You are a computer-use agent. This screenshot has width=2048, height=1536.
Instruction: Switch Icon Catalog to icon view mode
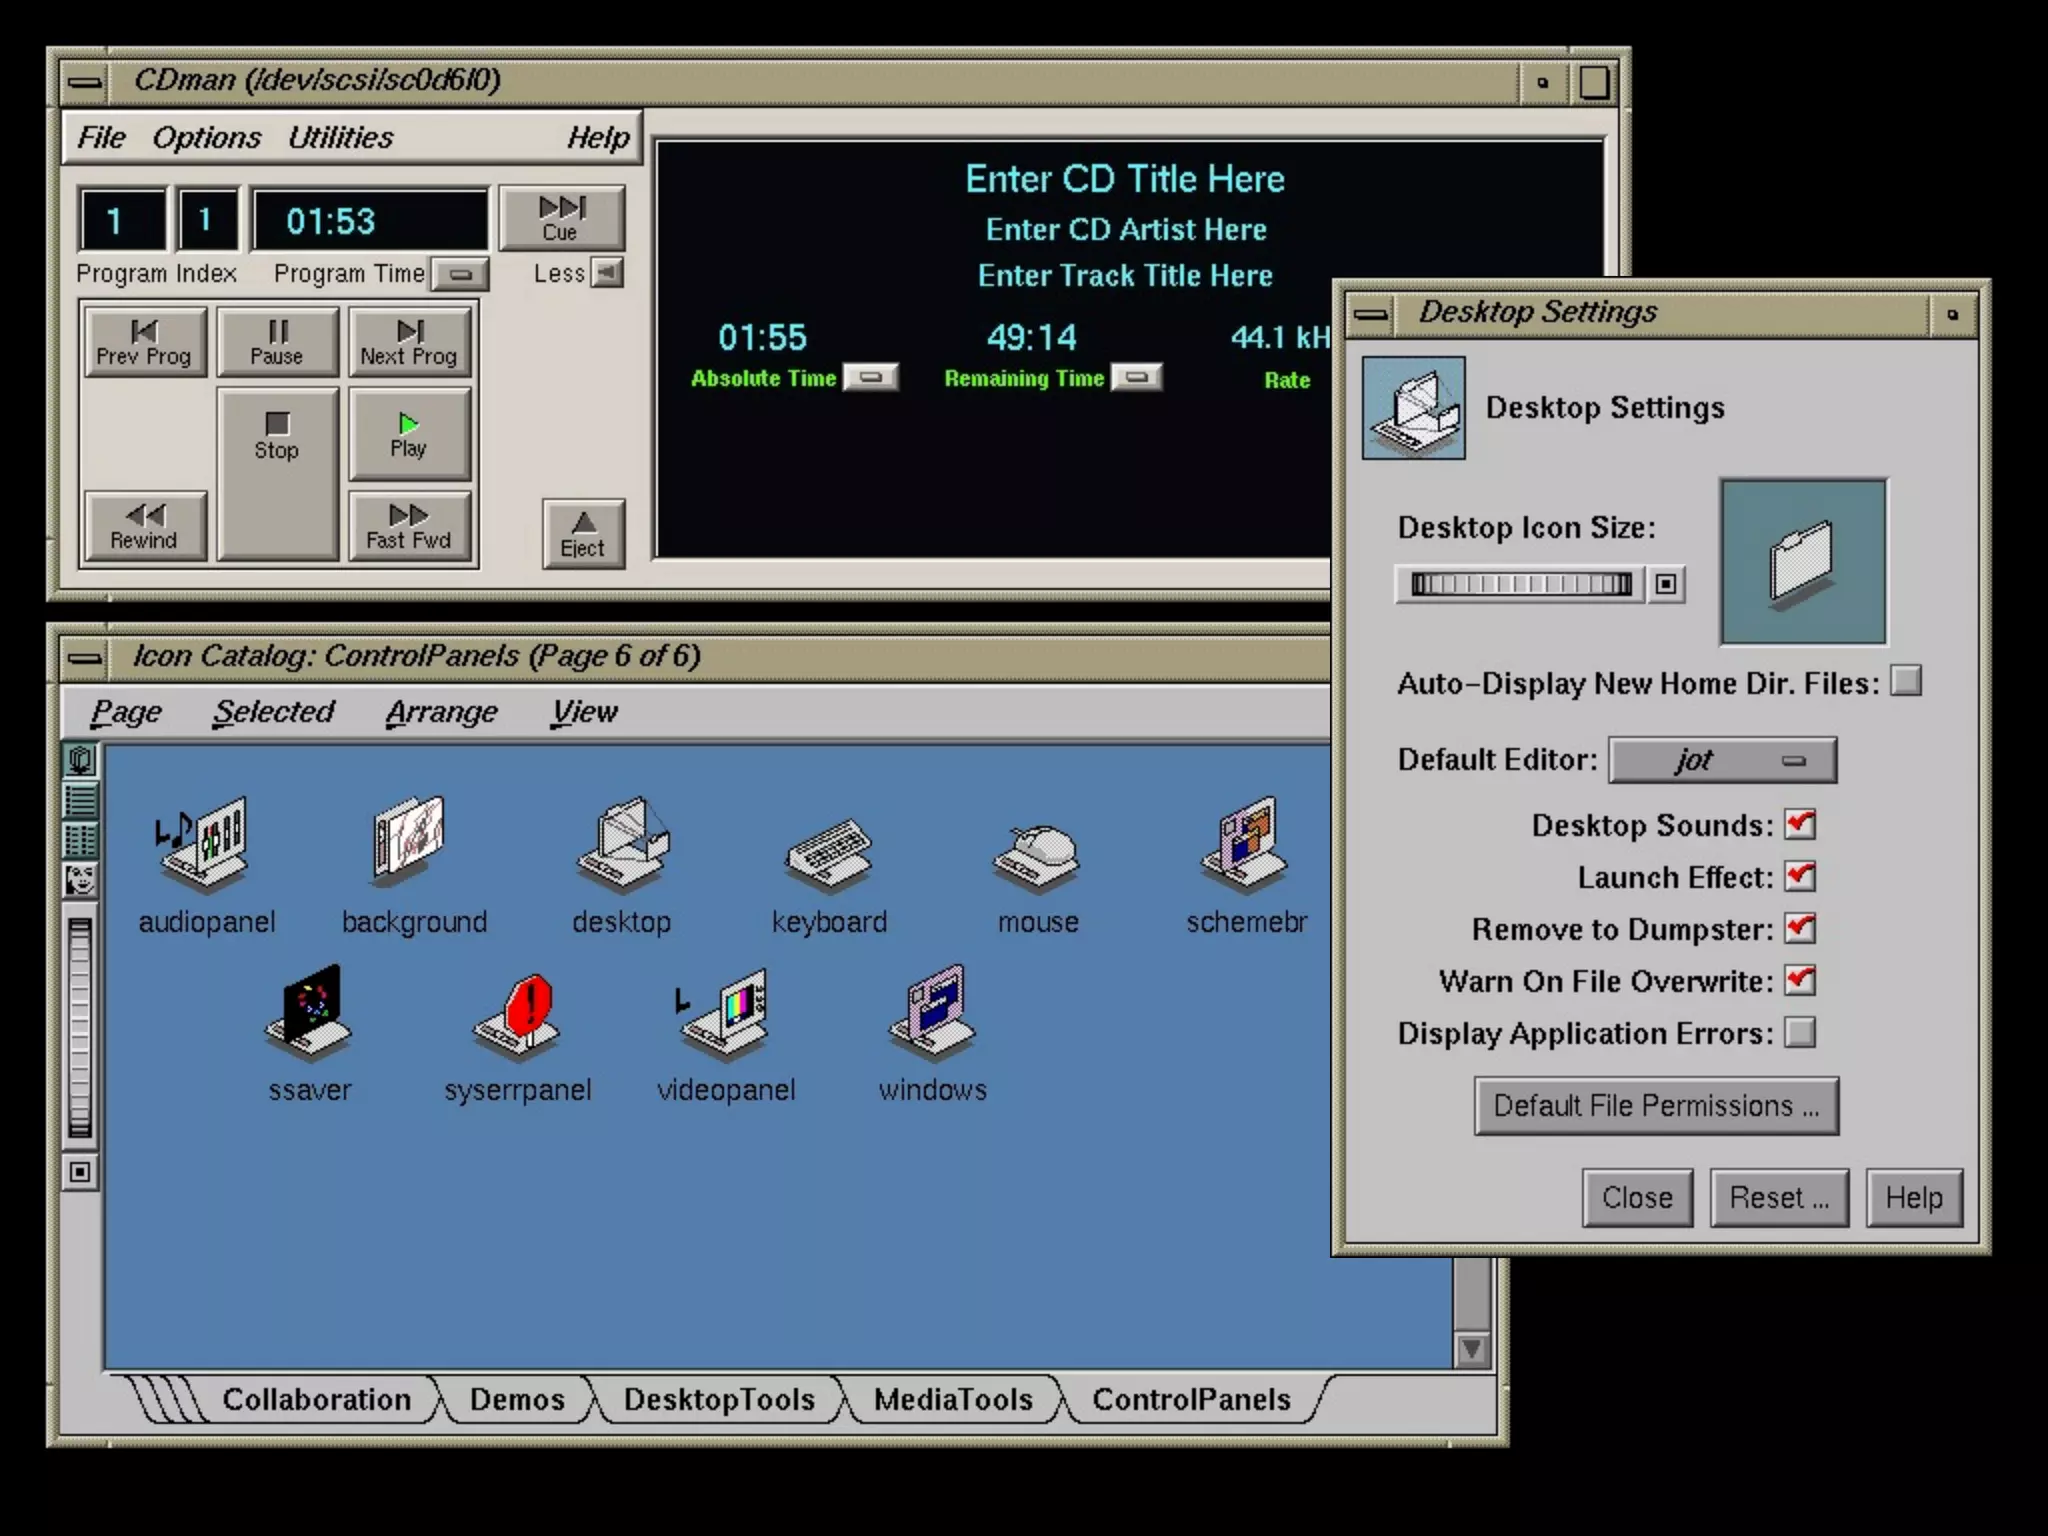tap(80, 761)
